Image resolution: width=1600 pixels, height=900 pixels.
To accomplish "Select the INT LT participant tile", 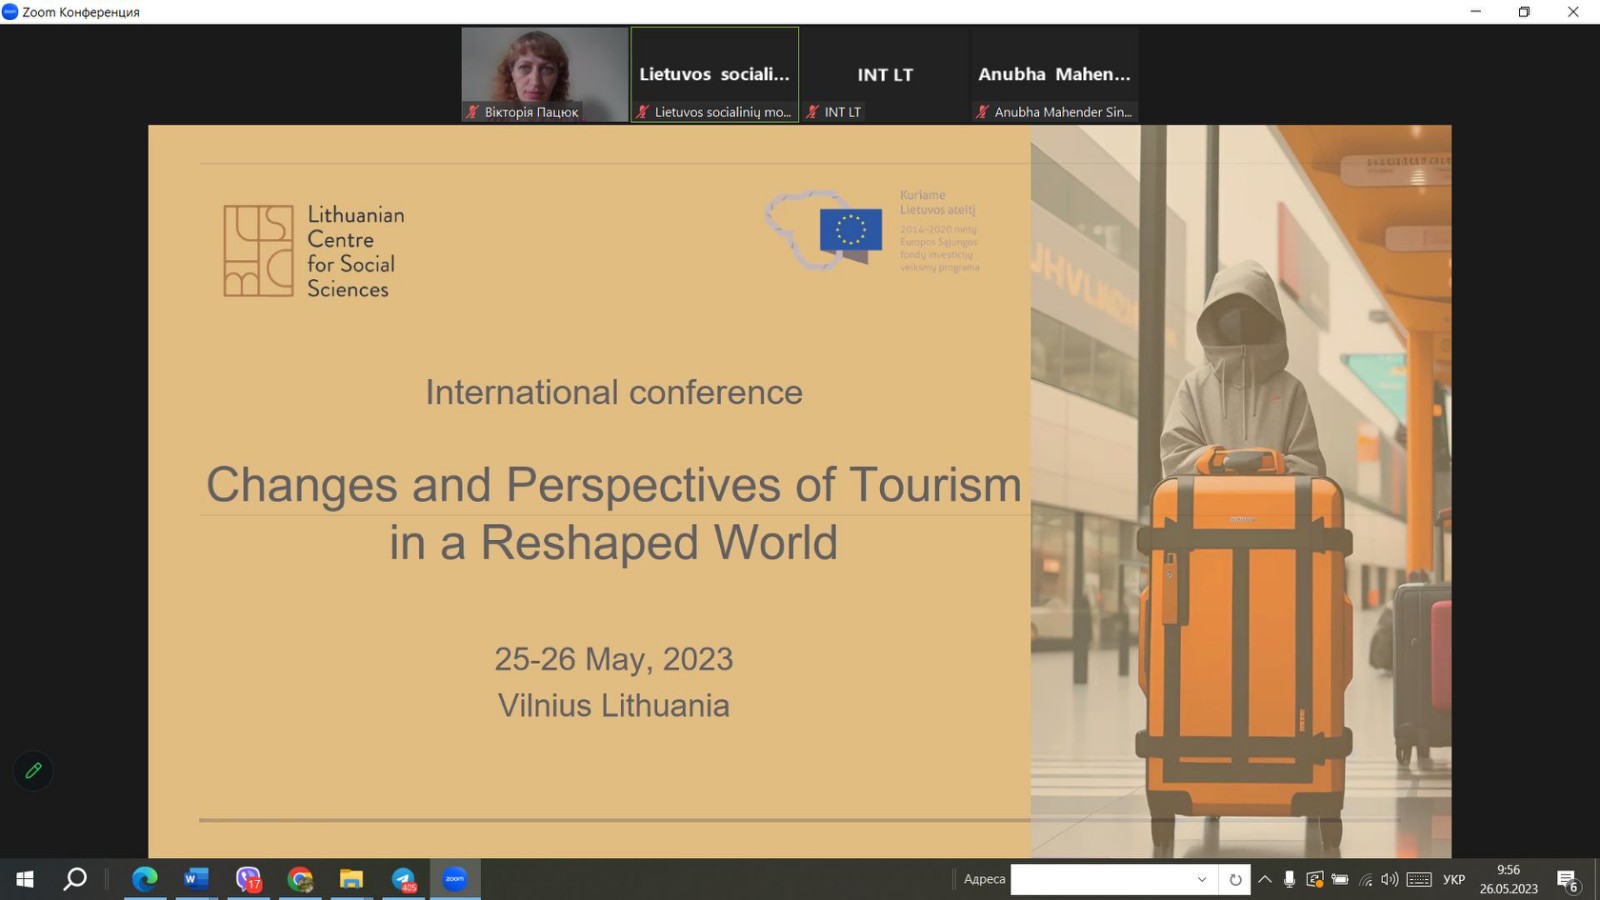I will tap(885, 74).
